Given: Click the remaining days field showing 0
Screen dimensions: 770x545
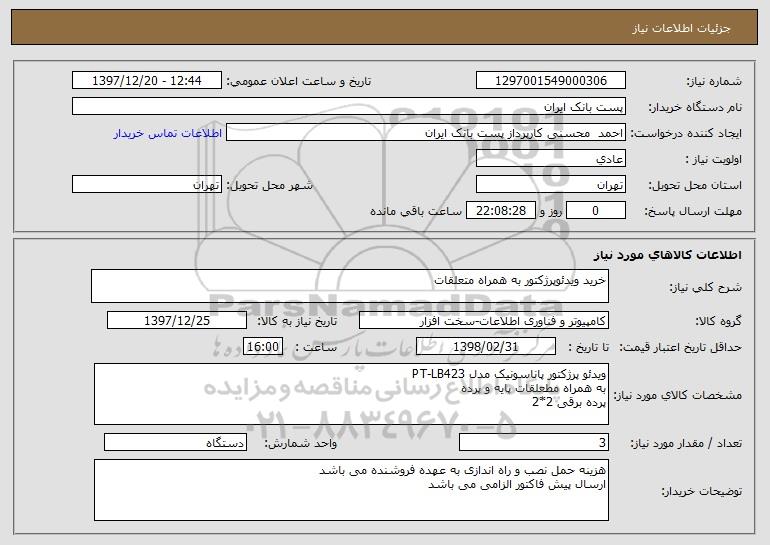Looking at the screenshot, I should [596, 211].
